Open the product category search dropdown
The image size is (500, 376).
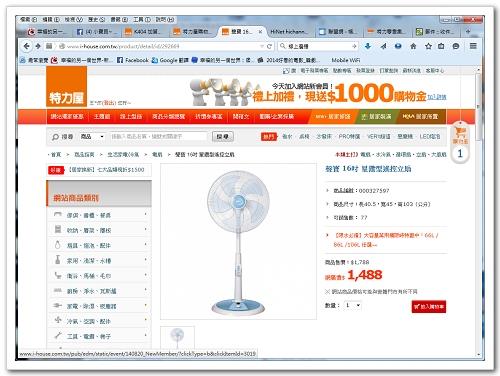92,136
